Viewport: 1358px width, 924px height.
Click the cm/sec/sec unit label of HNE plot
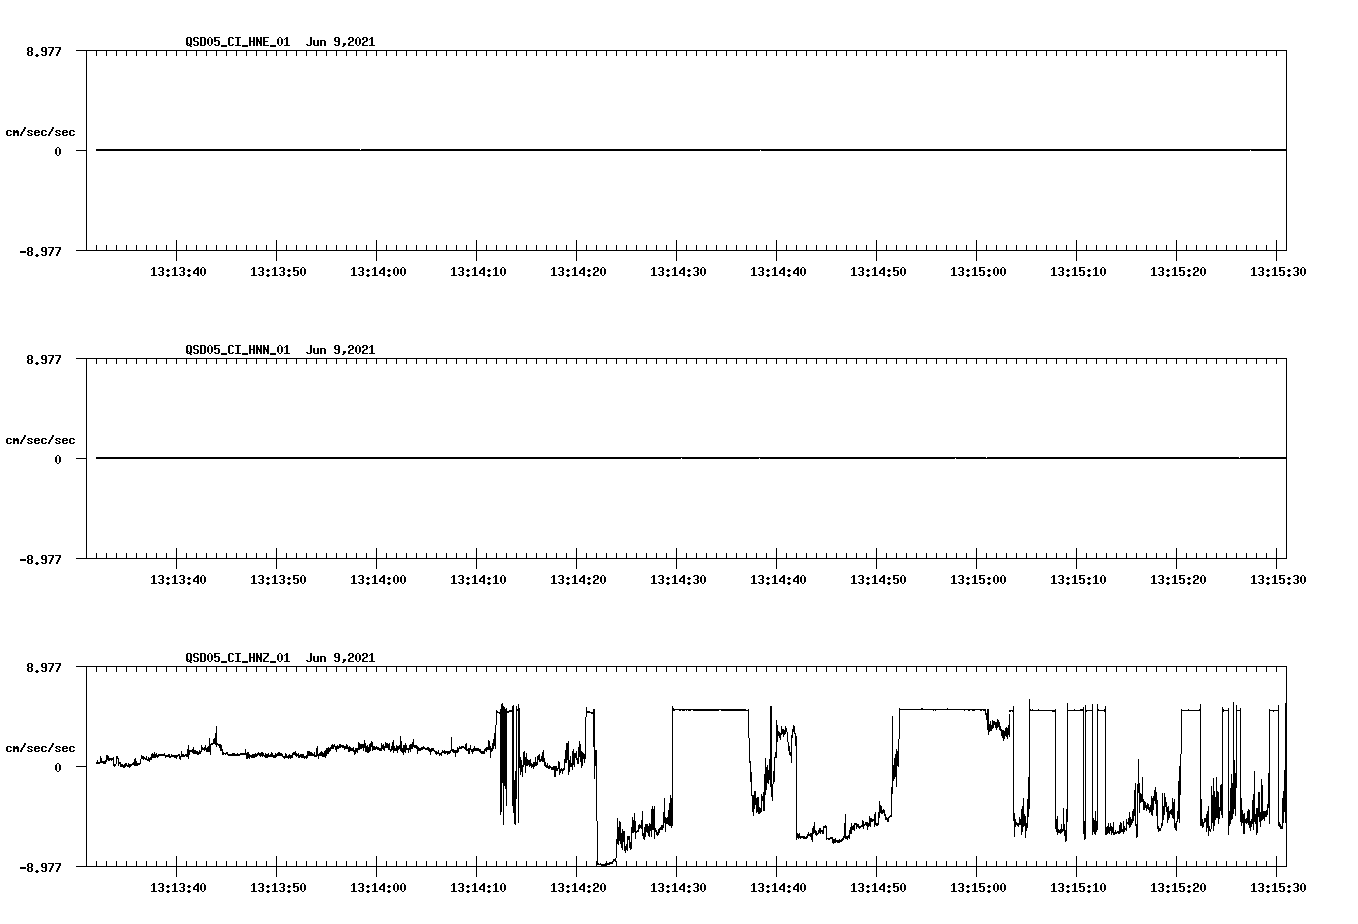[x=40, y=132]
